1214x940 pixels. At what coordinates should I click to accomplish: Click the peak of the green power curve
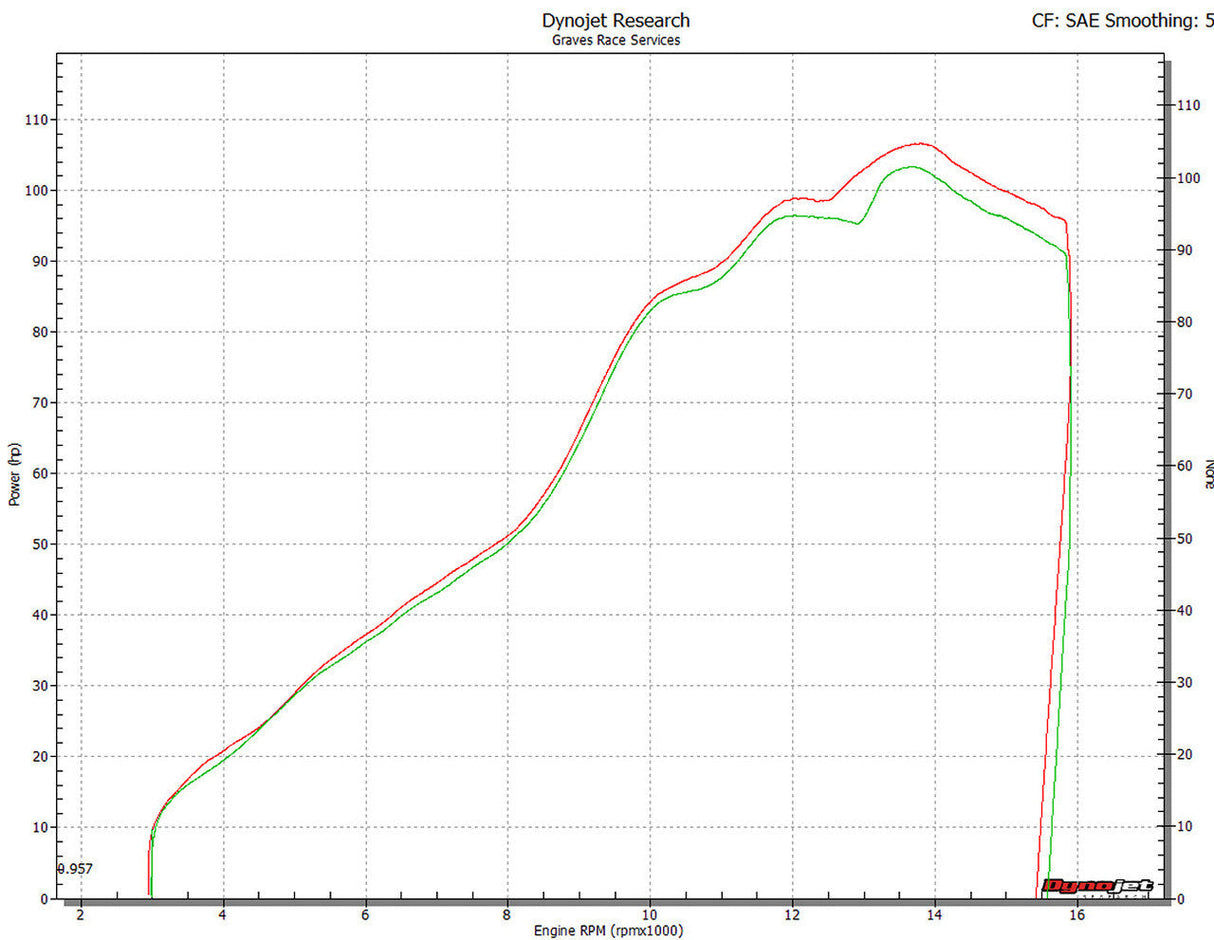[x=911, y=167]
